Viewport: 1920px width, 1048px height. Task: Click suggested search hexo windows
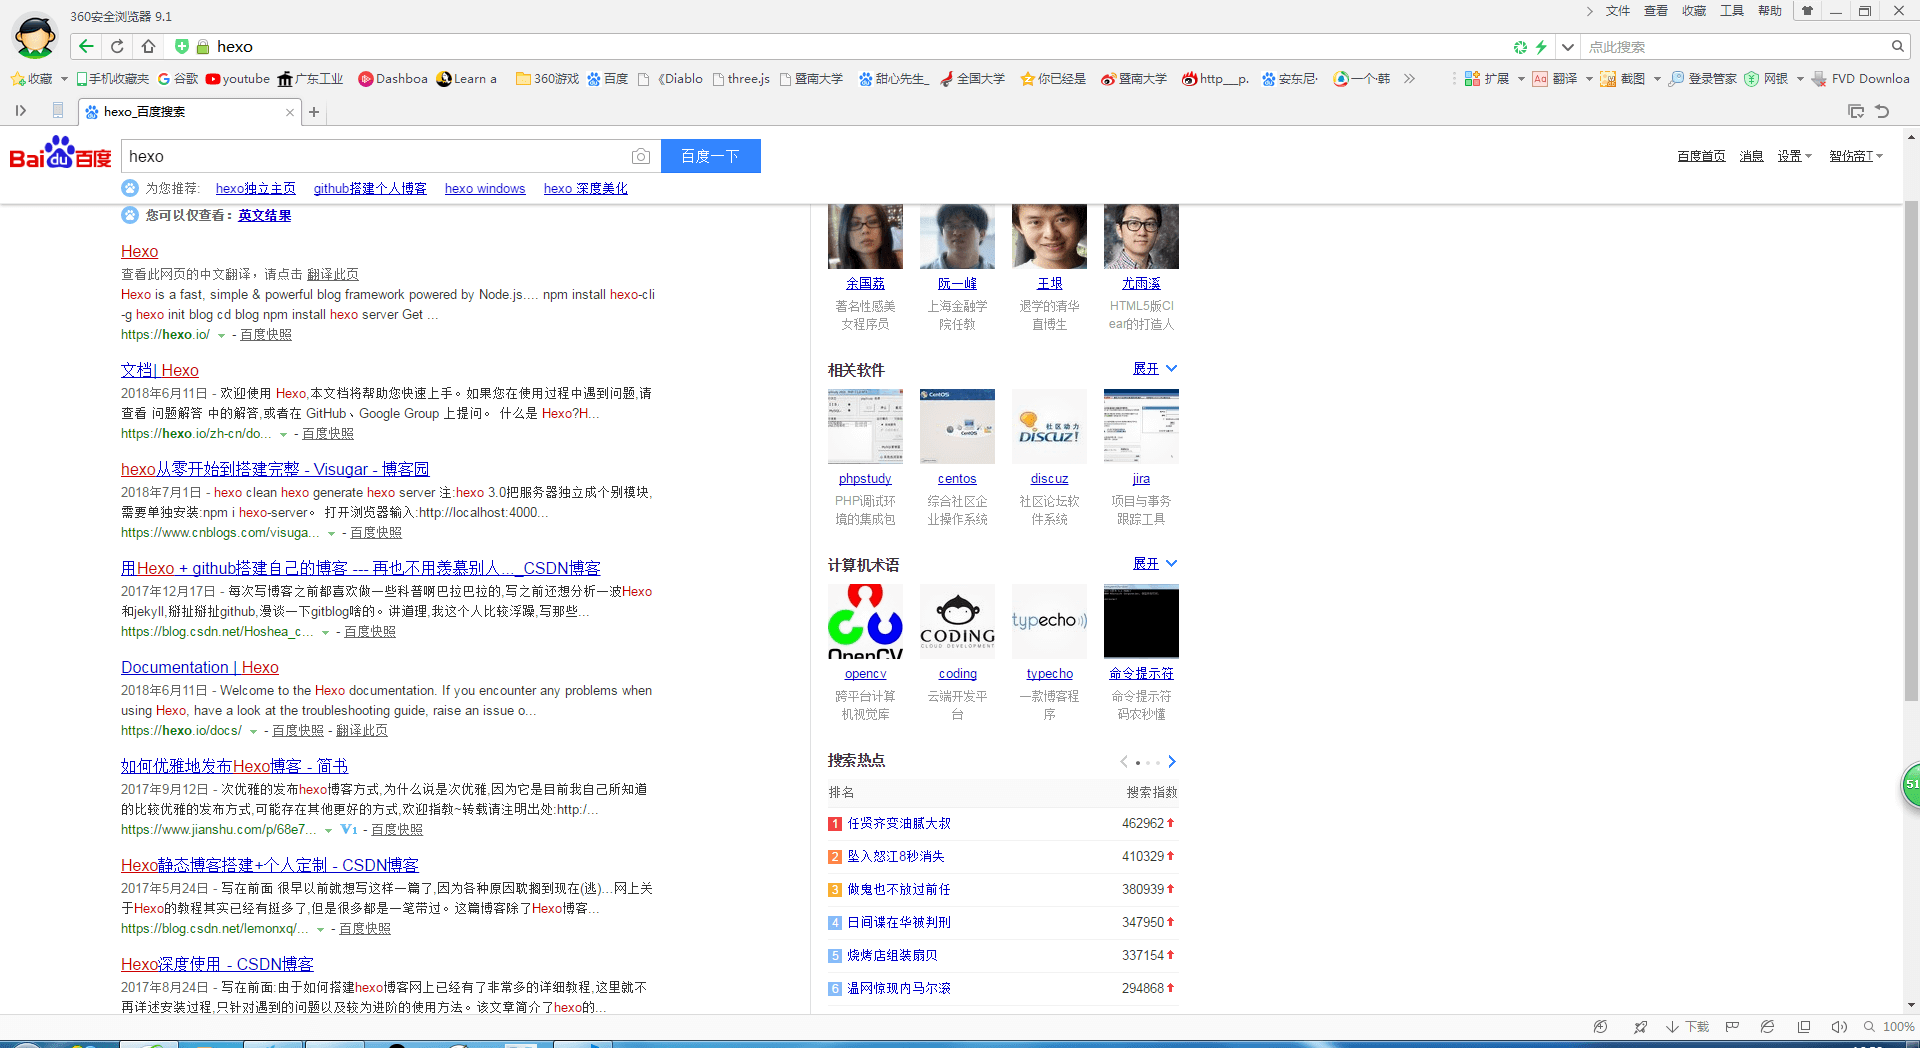click(x=485, y=189)
